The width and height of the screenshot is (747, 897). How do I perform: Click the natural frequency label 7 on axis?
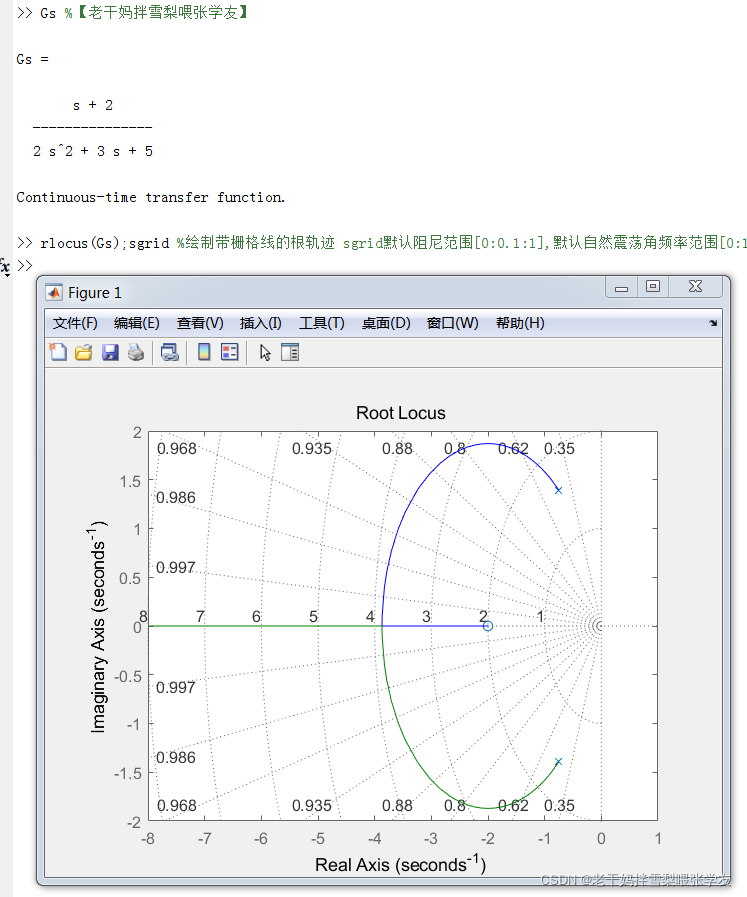[200, 616]
